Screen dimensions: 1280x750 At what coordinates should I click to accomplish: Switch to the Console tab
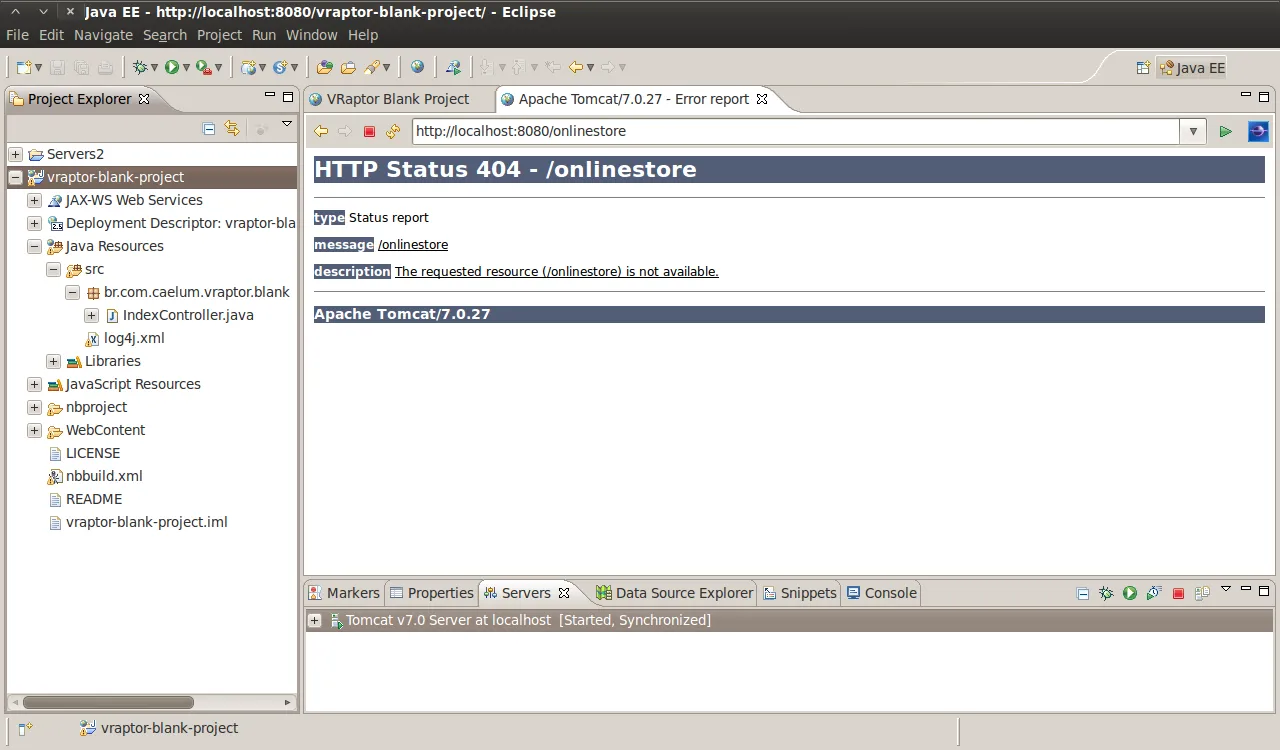(x=881, y=593)
